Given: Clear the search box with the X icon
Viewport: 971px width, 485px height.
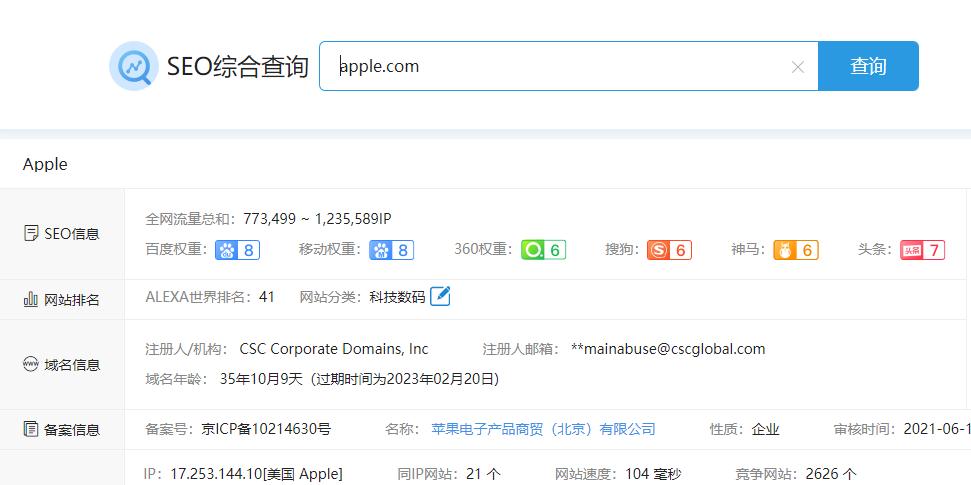Looking at the screenshot, I should (798, 67).
